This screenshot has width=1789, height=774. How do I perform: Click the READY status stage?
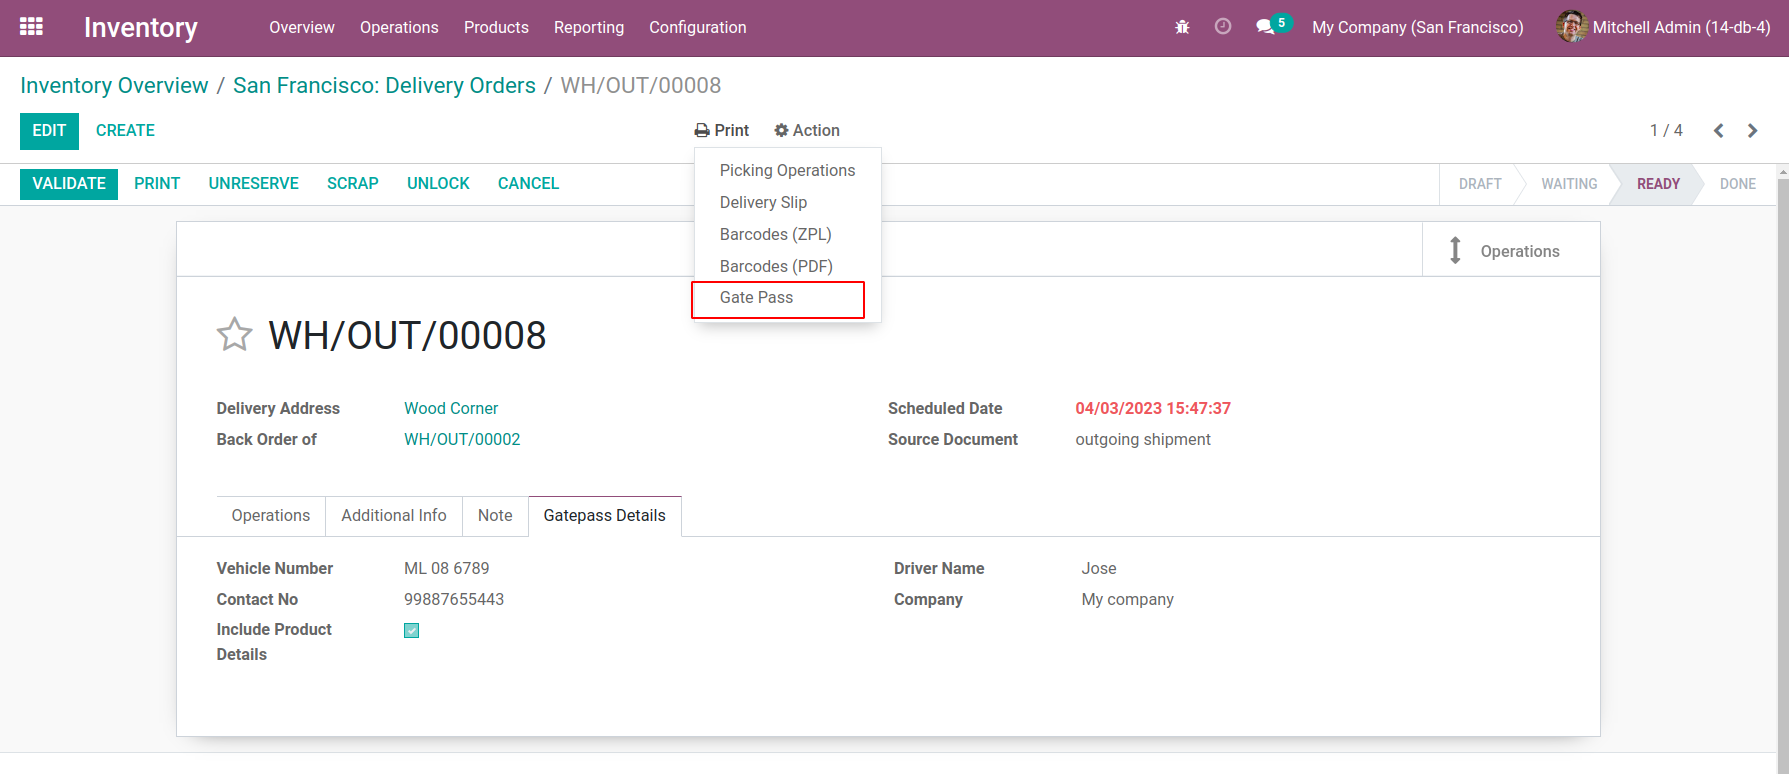coord(1658,184)
